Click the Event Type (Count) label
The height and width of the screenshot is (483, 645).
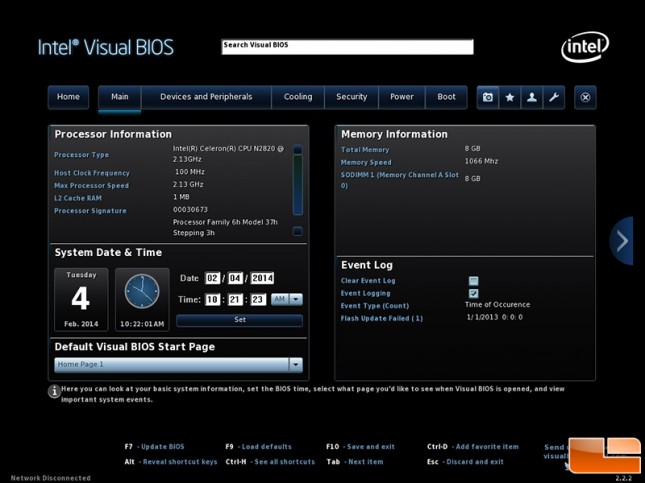(375, 306)
